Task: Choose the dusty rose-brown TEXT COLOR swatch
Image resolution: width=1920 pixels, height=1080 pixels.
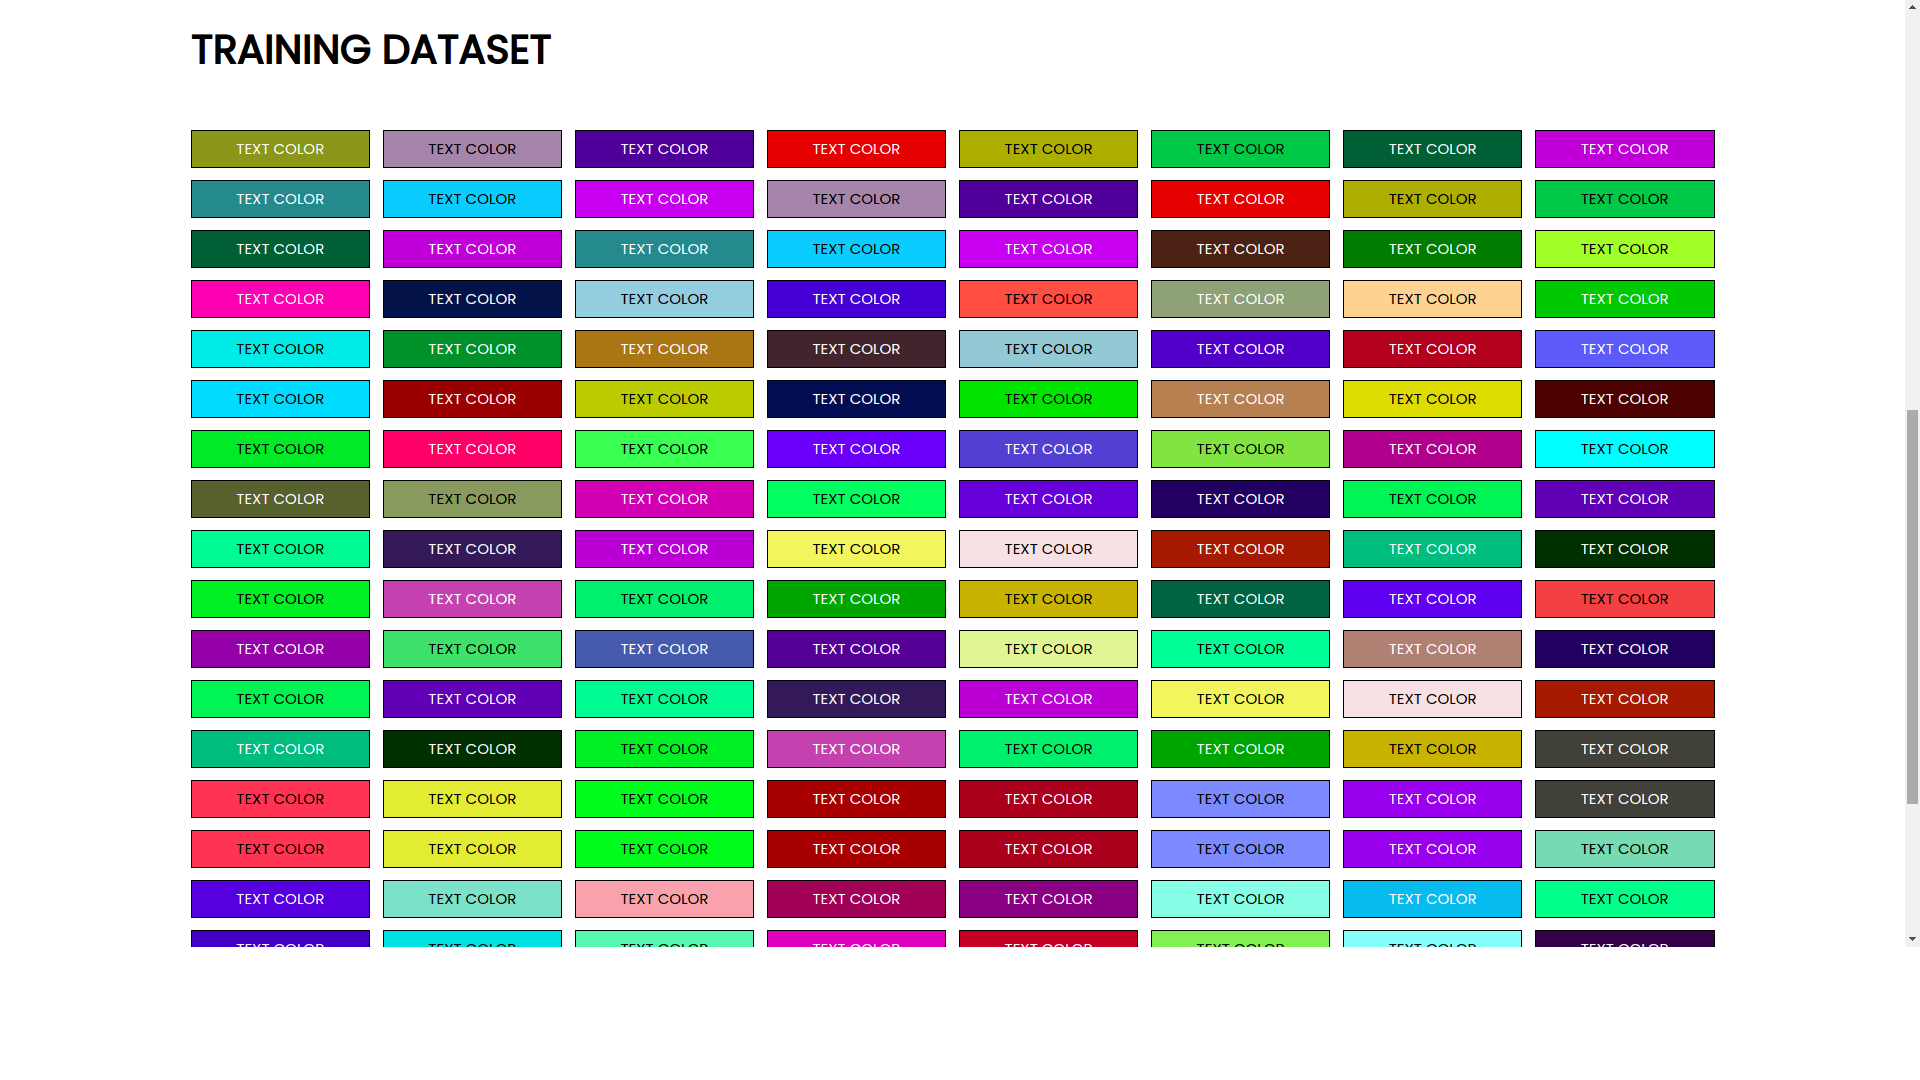Action: click(1432, 649)
